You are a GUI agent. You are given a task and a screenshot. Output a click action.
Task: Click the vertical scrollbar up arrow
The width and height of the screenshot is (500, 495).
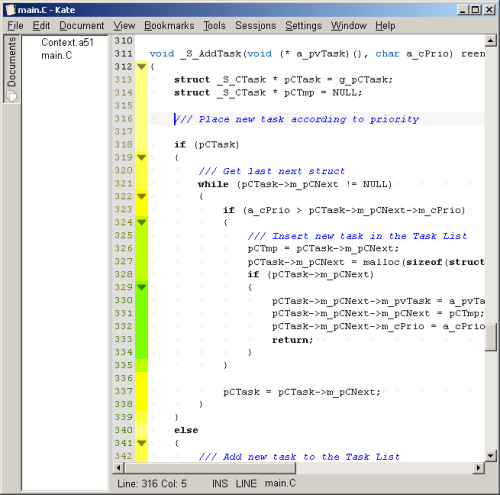click(490, 41)
